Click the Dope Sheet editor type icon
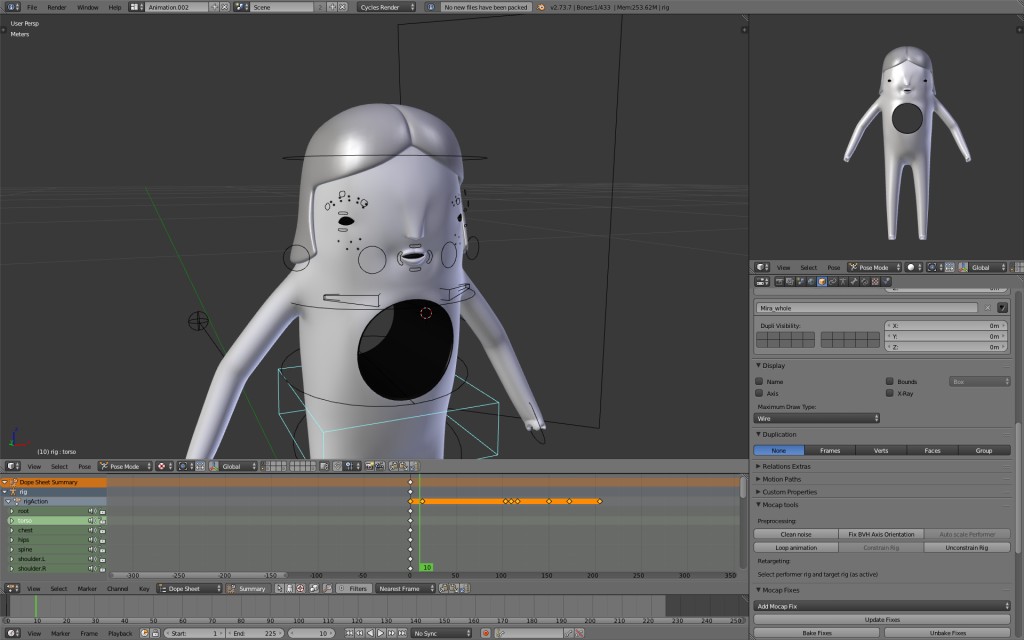 tap(12, 588)
